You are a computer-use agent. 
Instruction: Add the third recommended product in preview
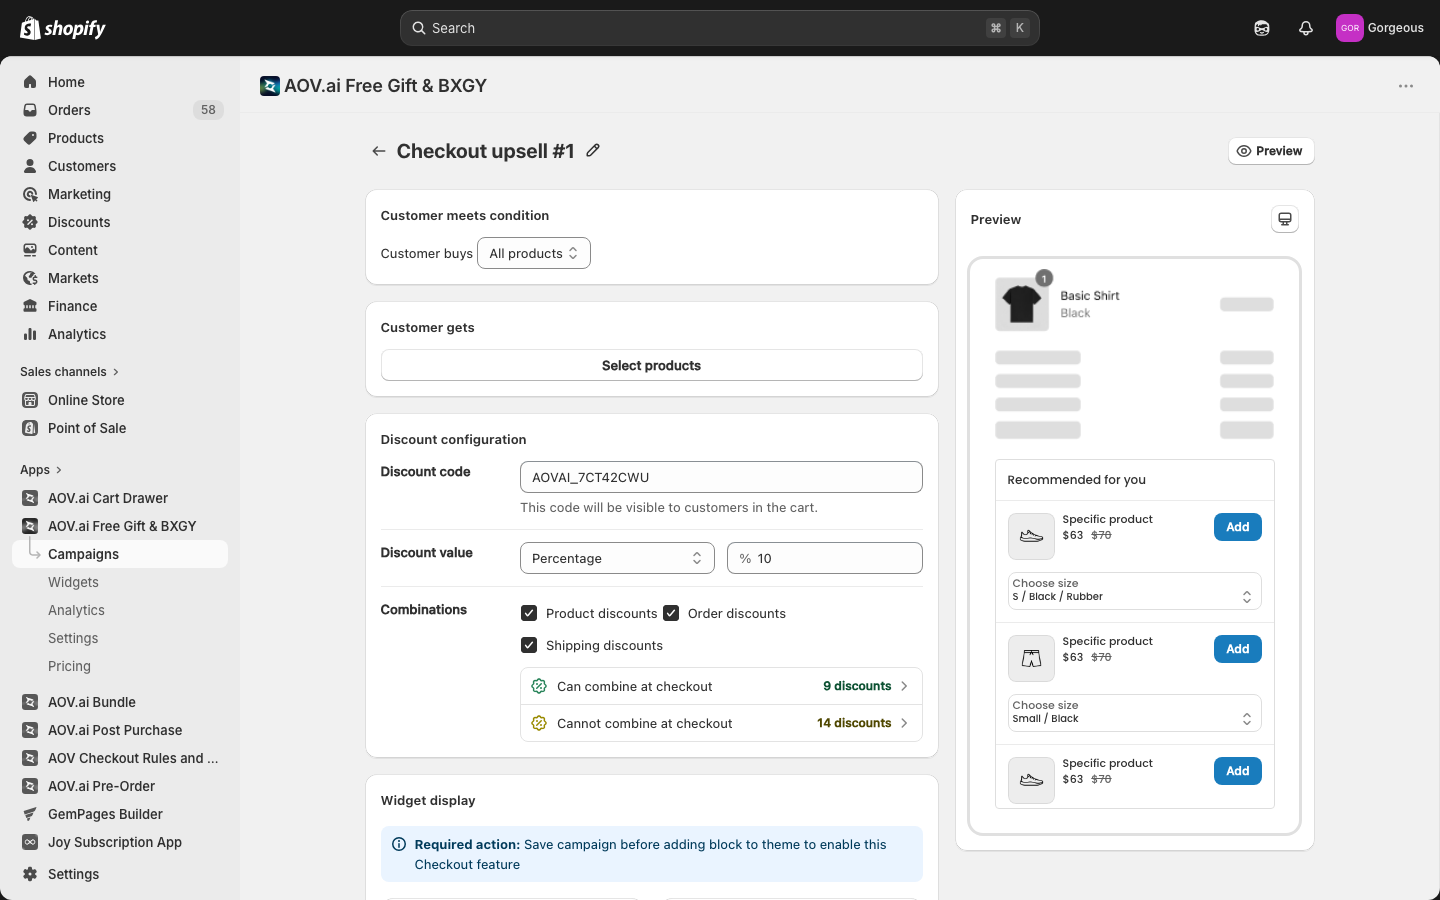[1238, 771]
